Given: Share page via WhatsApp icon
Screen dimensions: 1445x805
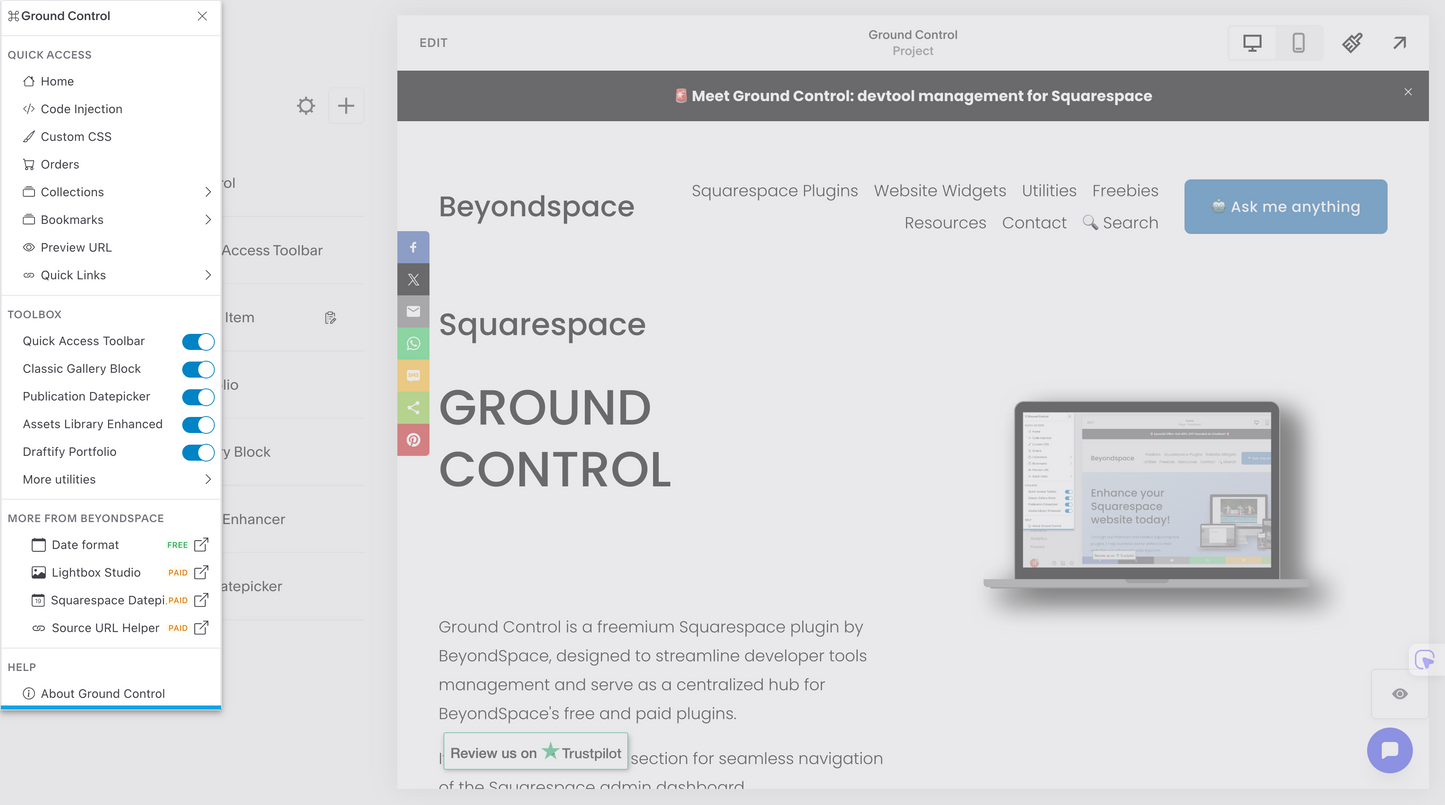Looking at the screenshot, I should (413, 343).
